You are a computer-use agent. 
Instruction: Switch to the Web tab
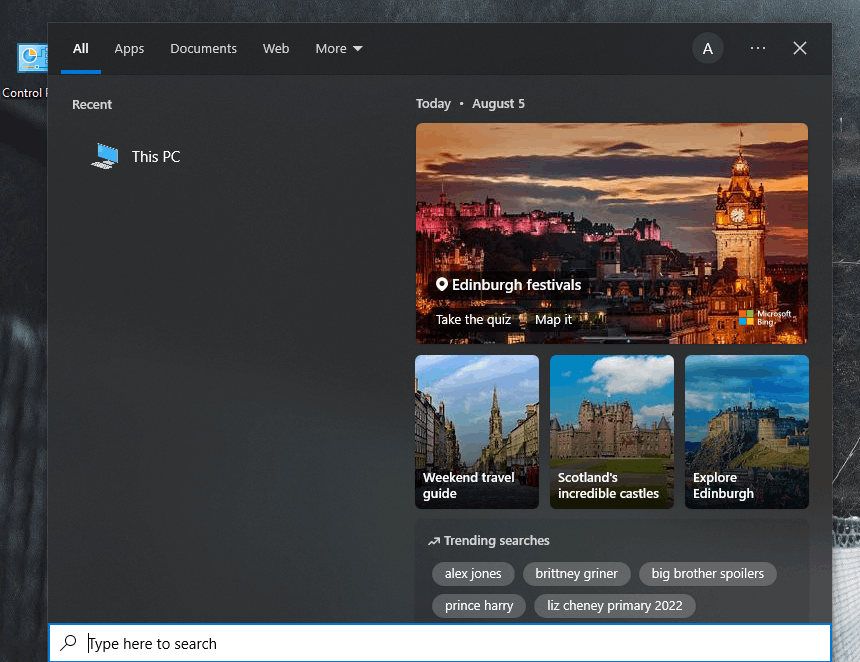(276, 48)
